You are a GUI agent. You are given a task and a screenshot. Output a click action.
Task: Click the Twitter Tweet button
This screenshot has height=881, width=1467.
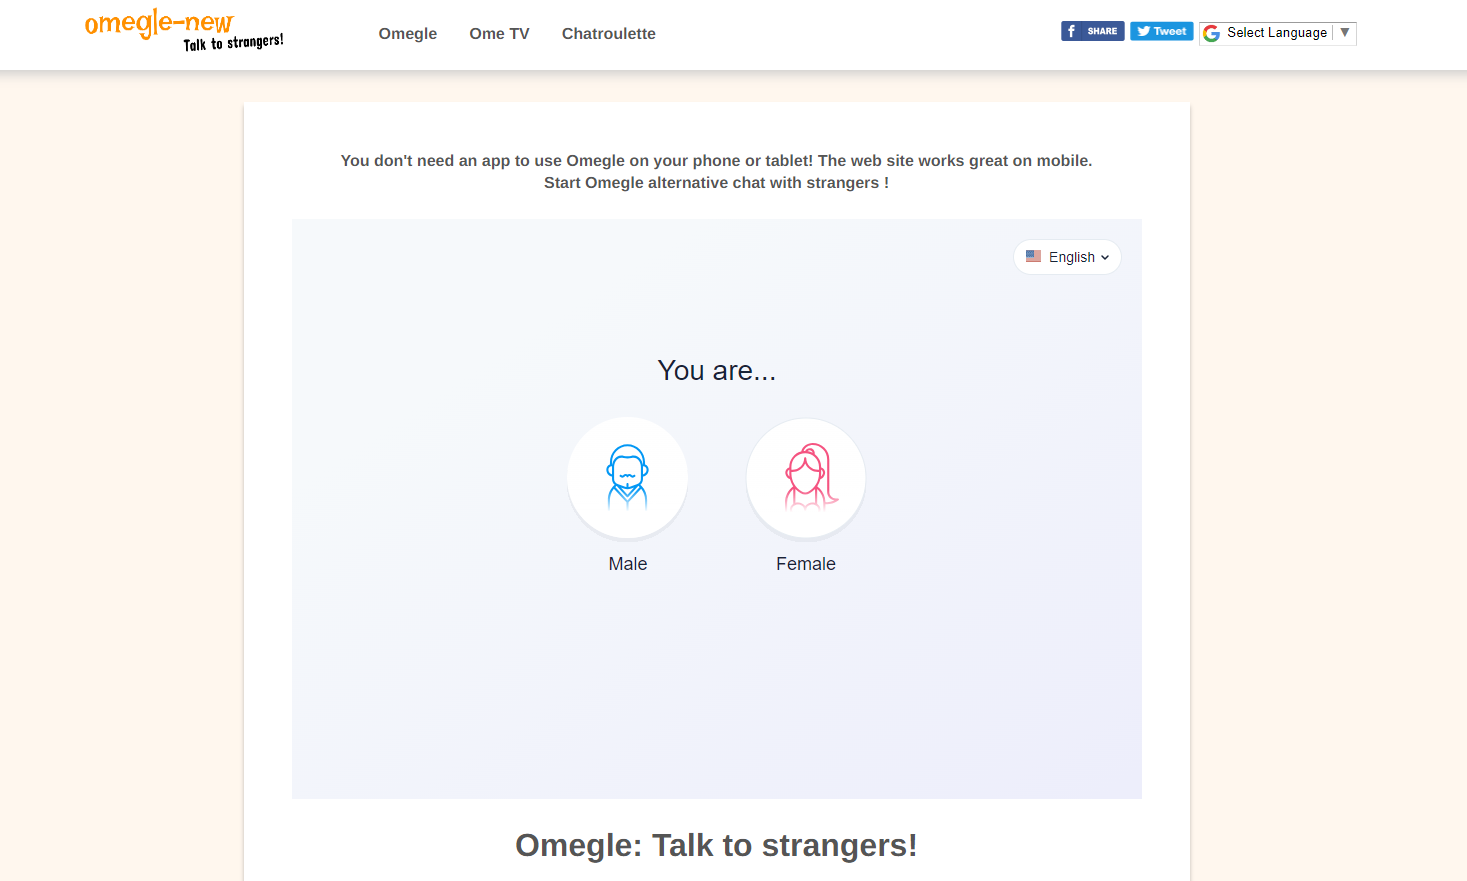1161,31
